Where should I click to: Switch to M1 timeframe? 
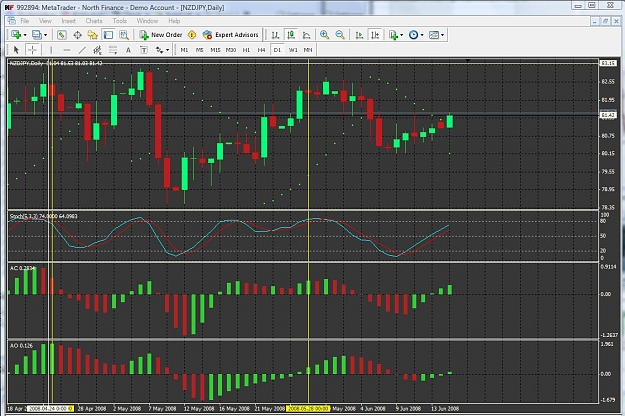(x=184, y=50)
